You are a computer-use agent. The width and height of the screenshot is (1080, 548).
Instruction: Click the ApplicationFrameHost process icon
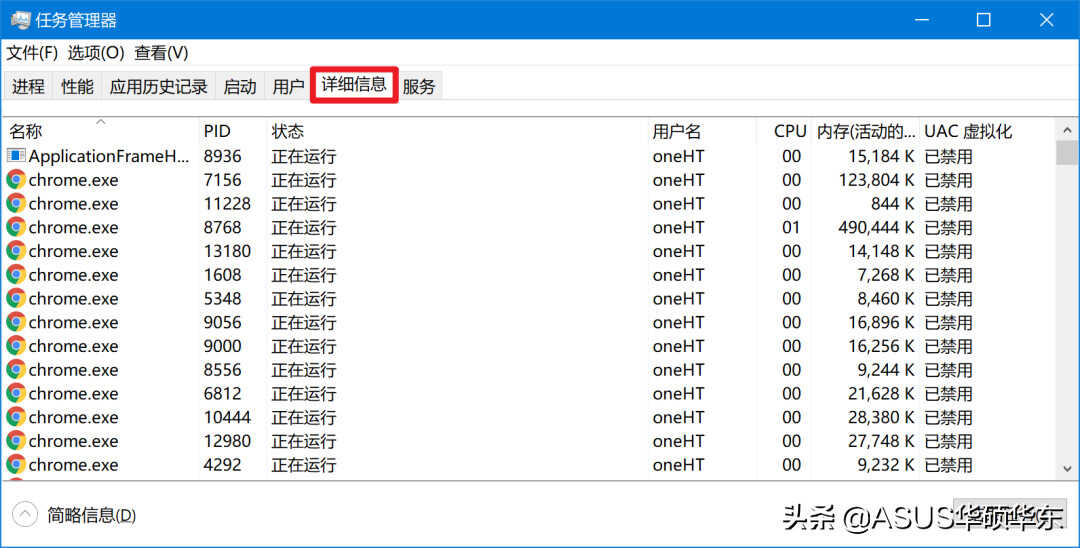16,156
